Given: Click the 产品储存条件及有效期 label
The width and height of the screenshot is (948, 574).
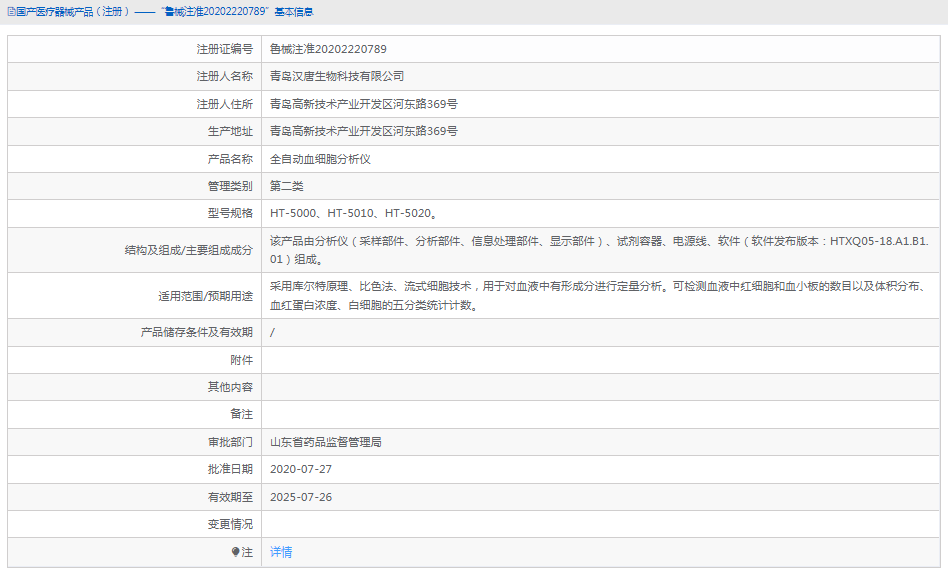Looking at the screenshot, I should [x=196, y=332].
